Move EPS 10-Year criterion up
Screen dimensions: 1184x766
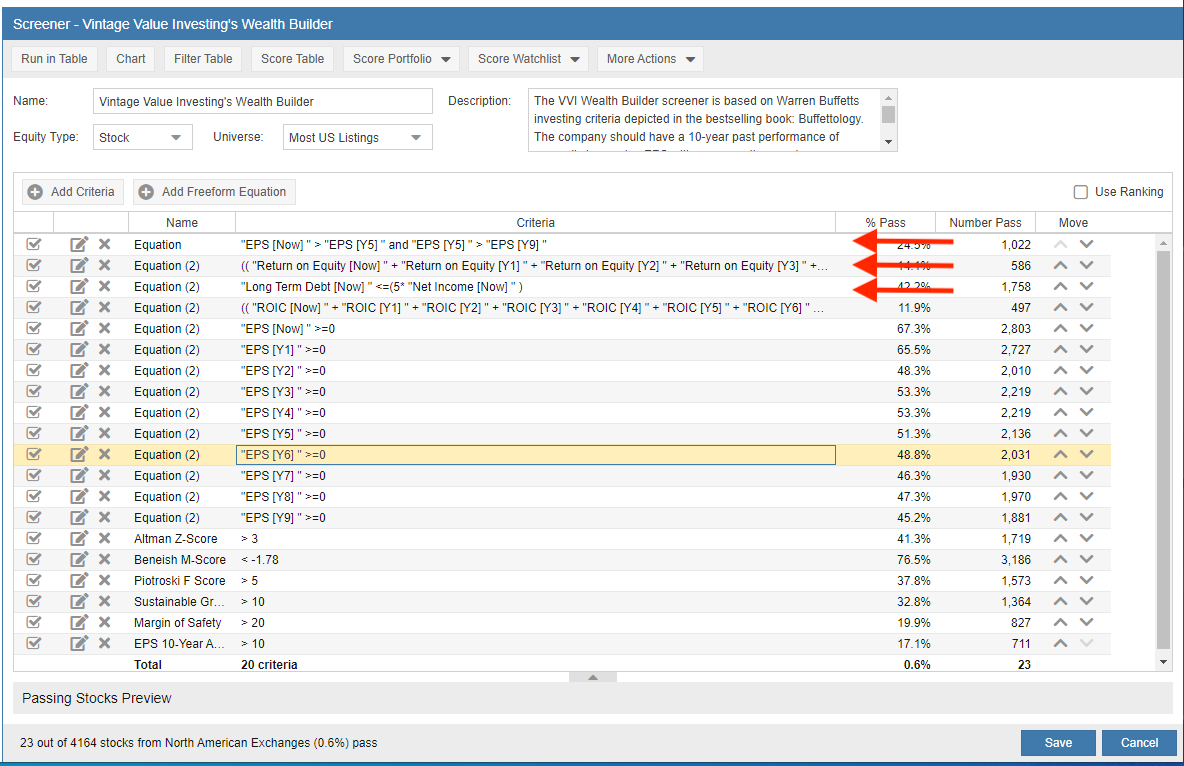tap(1060, 644)
